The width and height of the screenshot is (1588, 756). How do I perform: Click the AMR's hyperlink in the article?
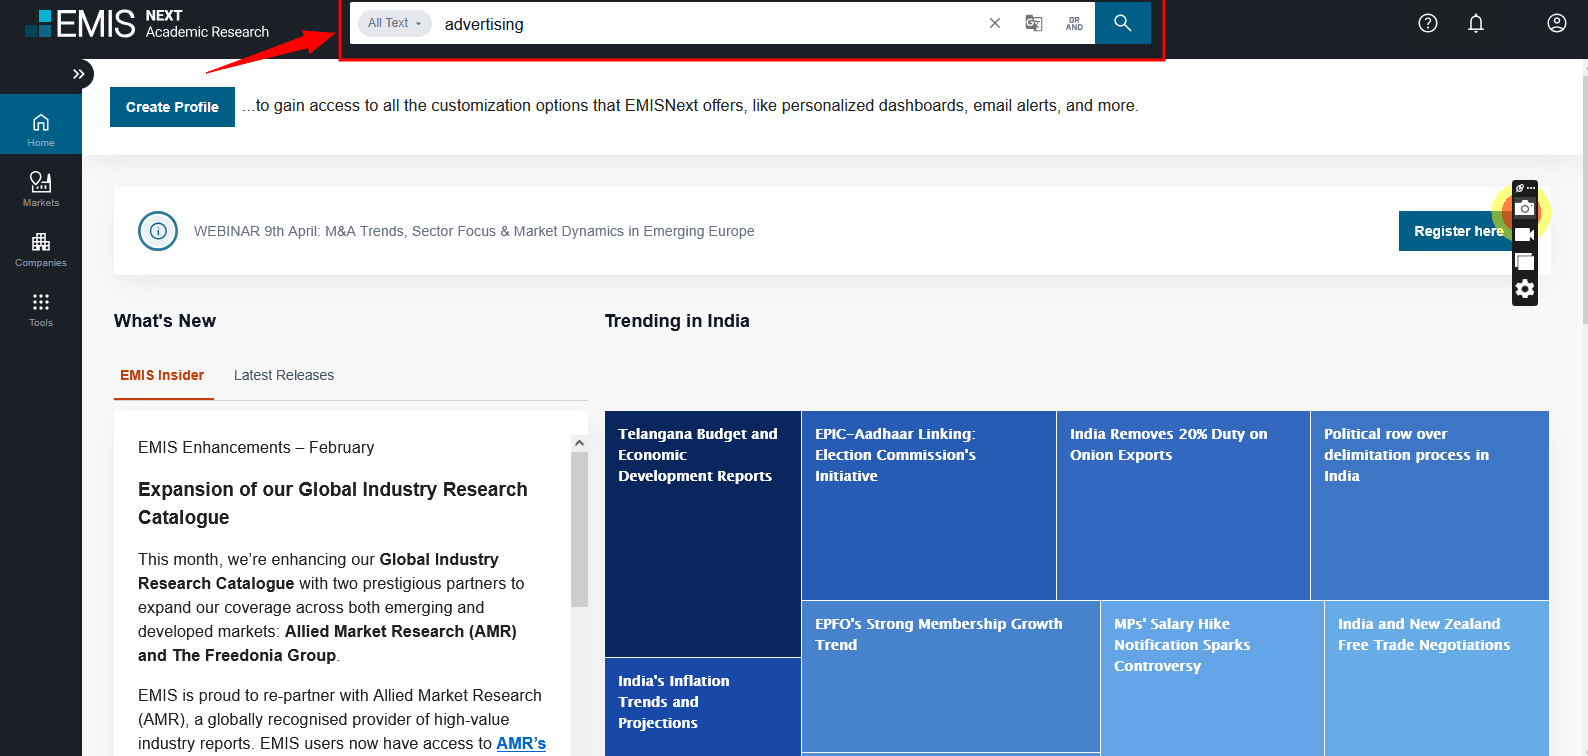click(x=521, y=743)
